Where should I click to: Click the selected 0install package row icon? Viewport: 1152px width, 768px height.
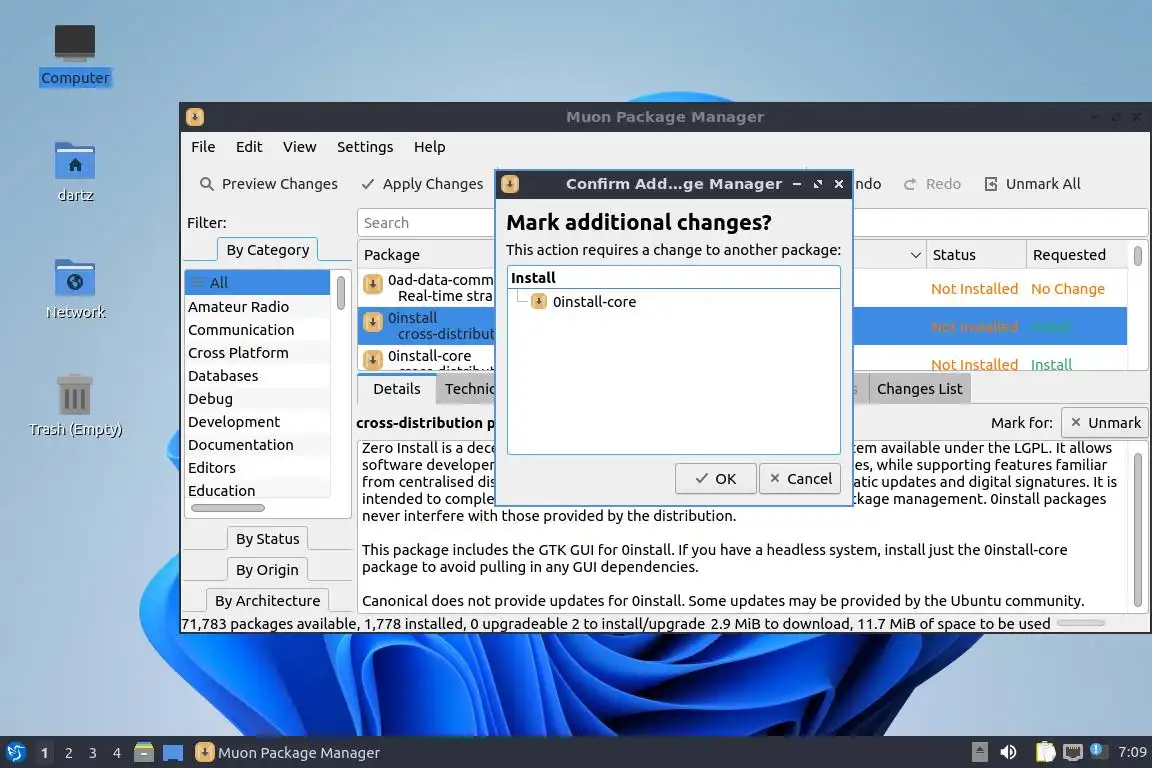coord(373,322)
